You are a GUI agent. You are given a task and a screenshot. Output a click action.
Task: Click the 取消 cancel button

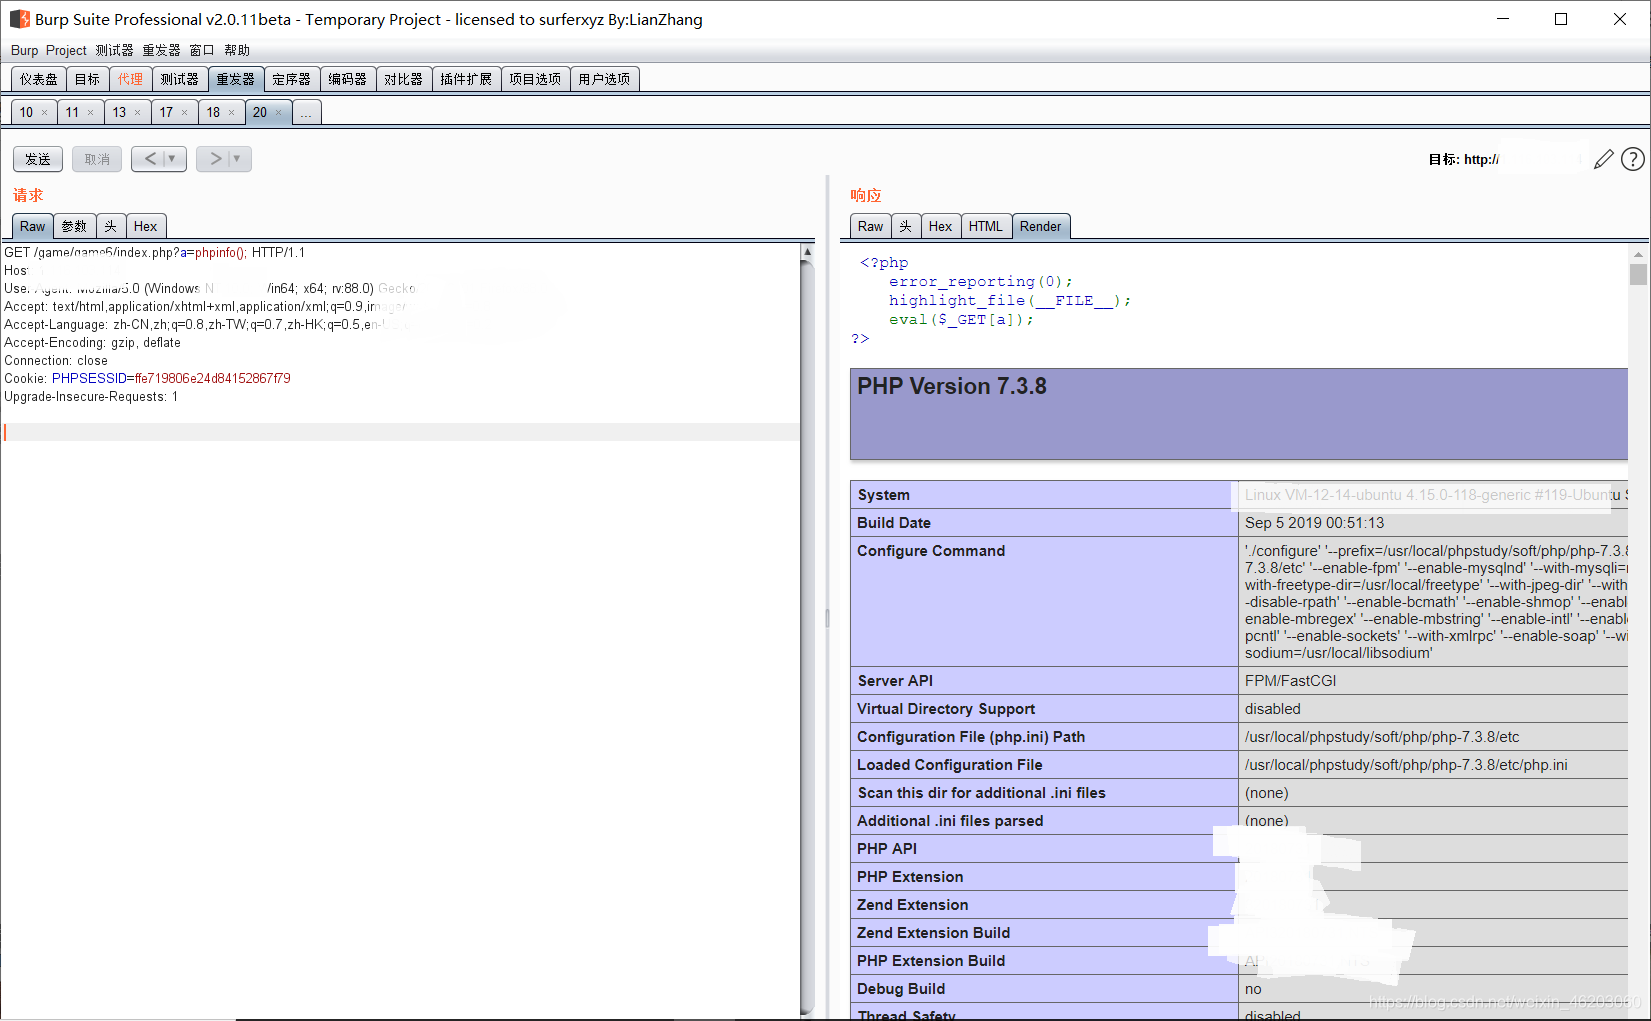[x=97, y=159]
